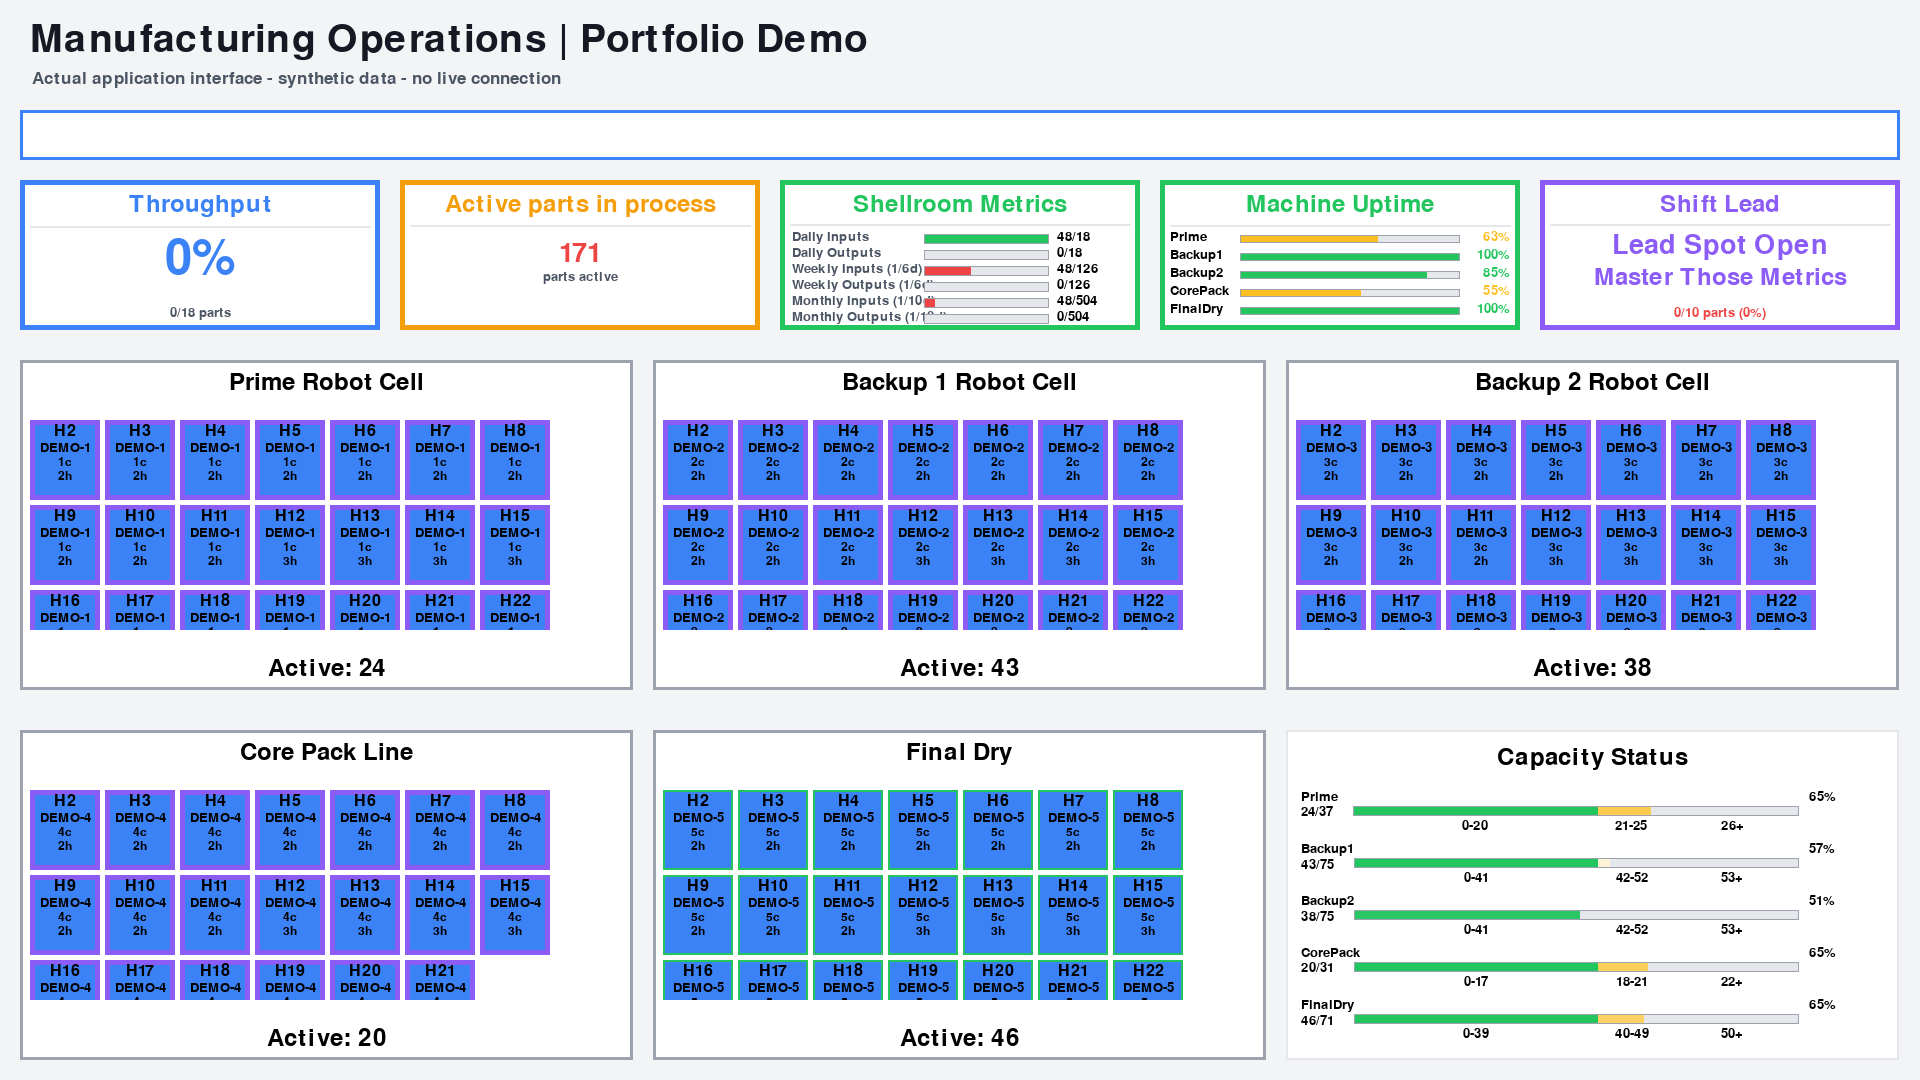Select tile H9 in Final Dry
Screen dimensions: 1920x1080
(698, 915)
